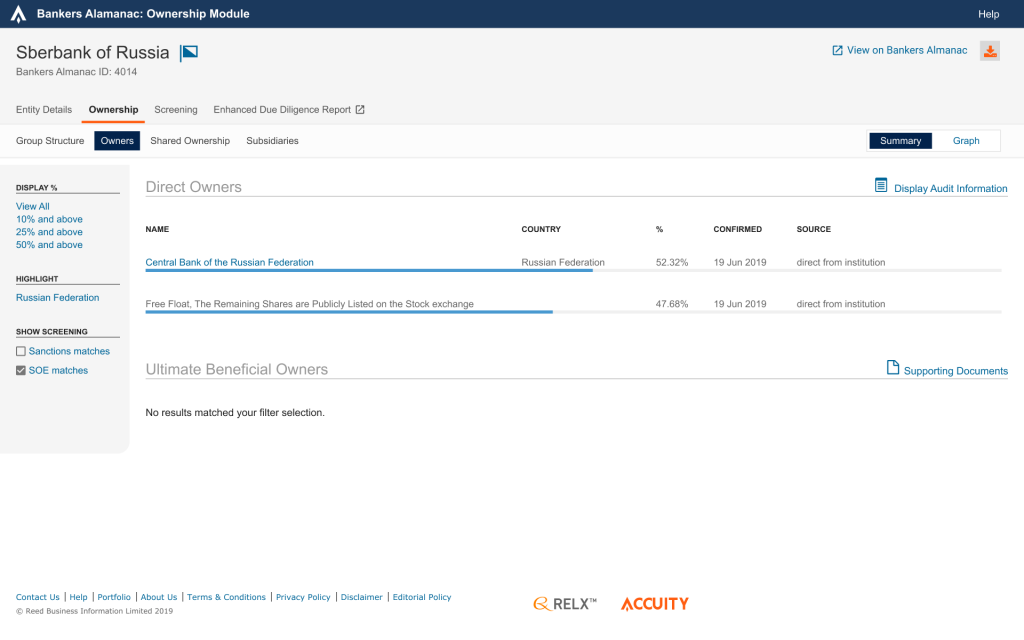Open Portfolio footer link
Screen dimensions: 1024x640
[x=114, y=598]
